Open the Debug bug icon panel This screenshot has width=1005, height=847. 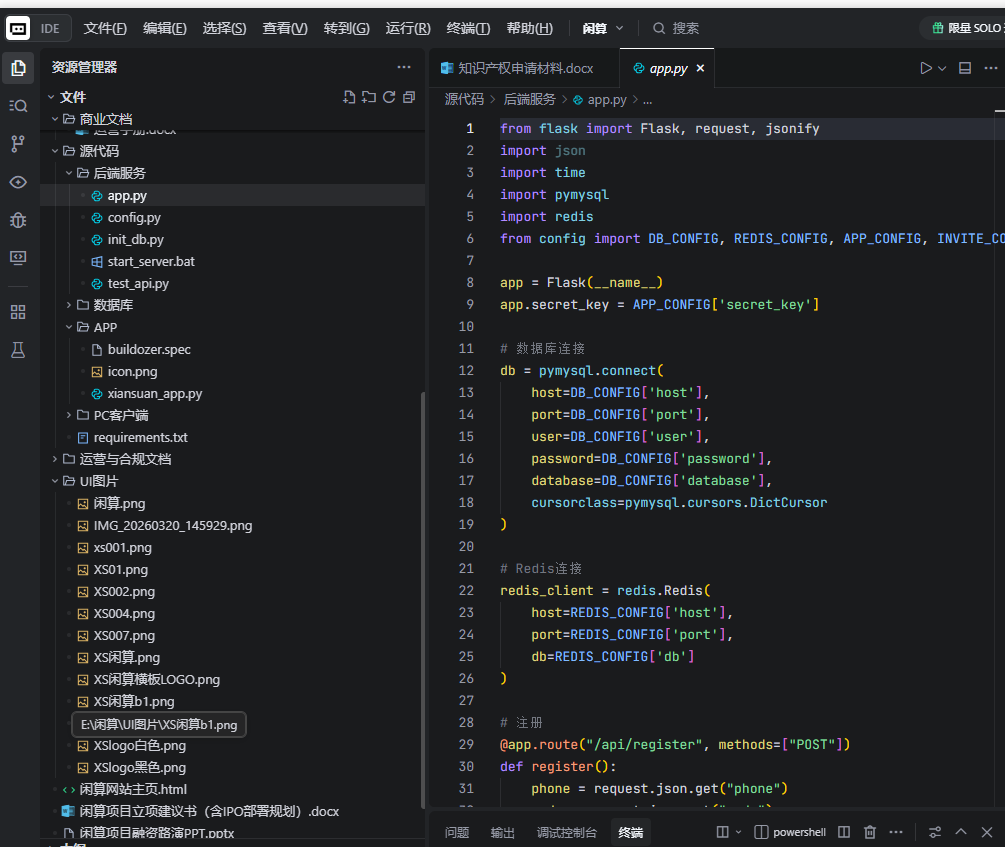(x=17, y=219)
